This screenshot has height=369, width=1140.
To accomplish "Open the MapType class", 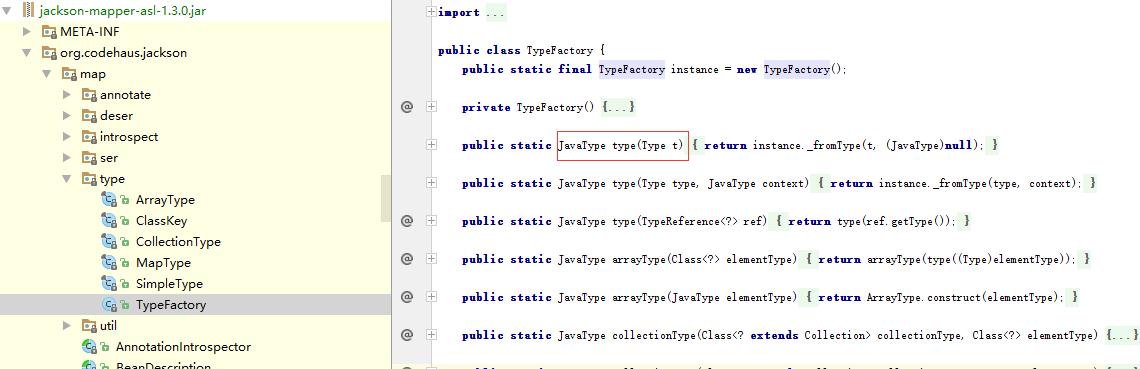I will click(164, 263).
